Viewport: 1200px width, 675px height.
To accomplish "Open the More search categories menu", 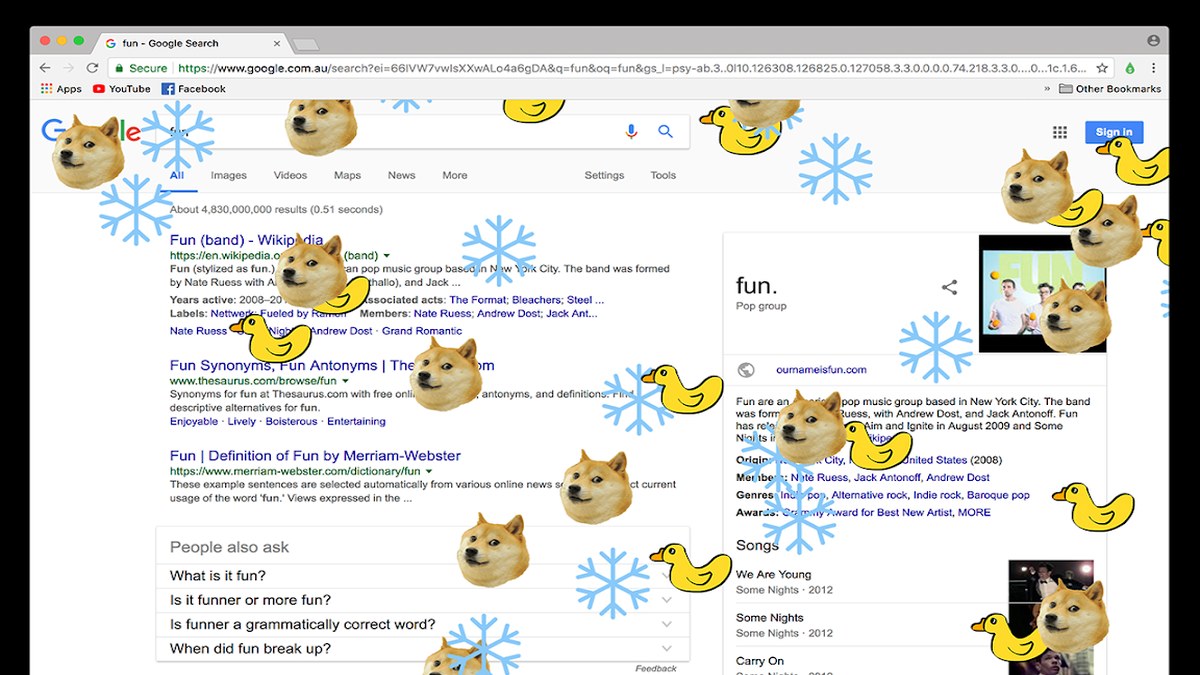I will coord(455,175).
